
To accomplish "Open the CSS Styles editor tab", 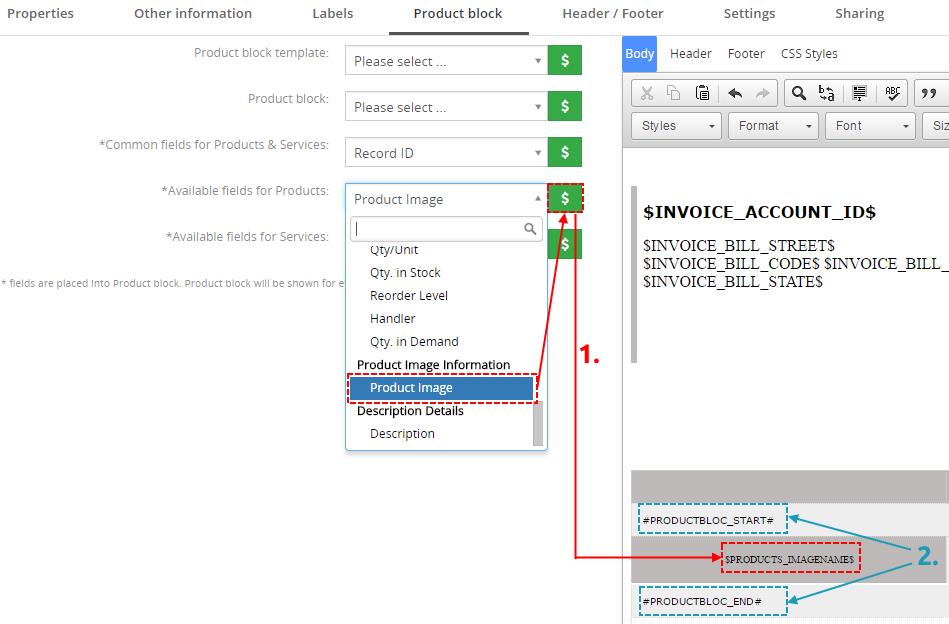I will (809, 54).
